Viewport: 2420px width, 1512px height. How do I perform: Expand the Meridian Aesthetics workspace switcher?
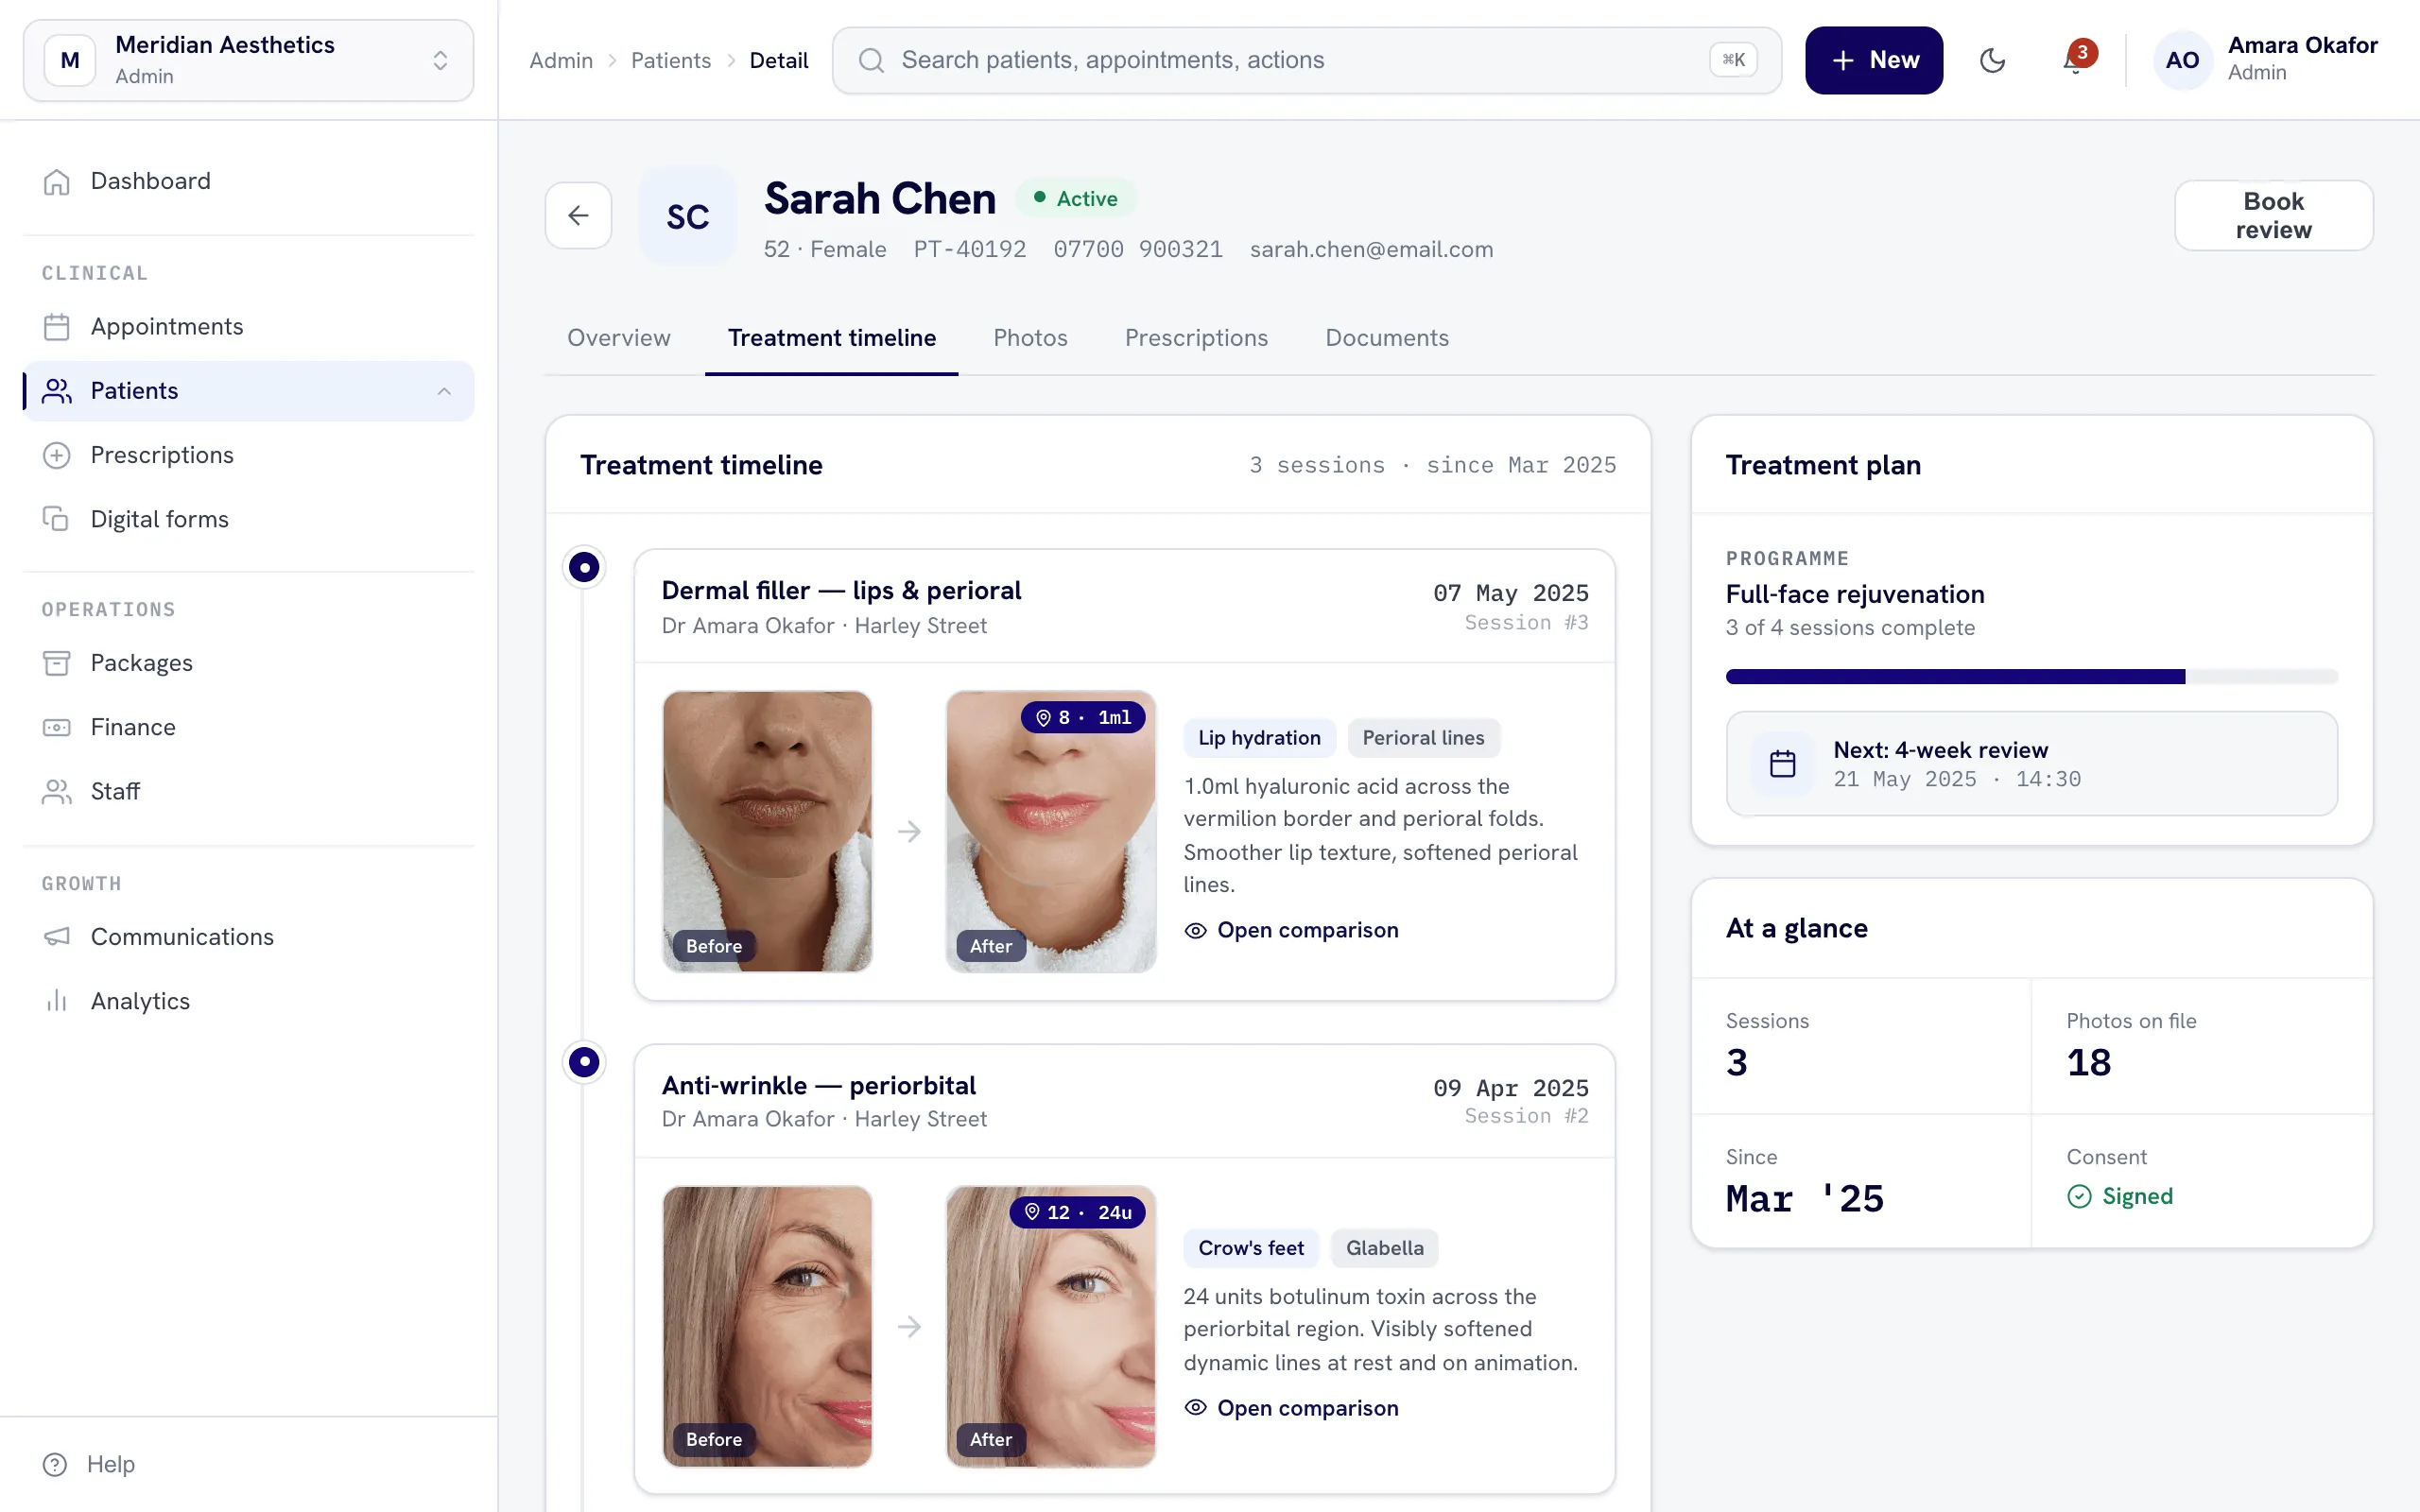(x=248, y=60)
